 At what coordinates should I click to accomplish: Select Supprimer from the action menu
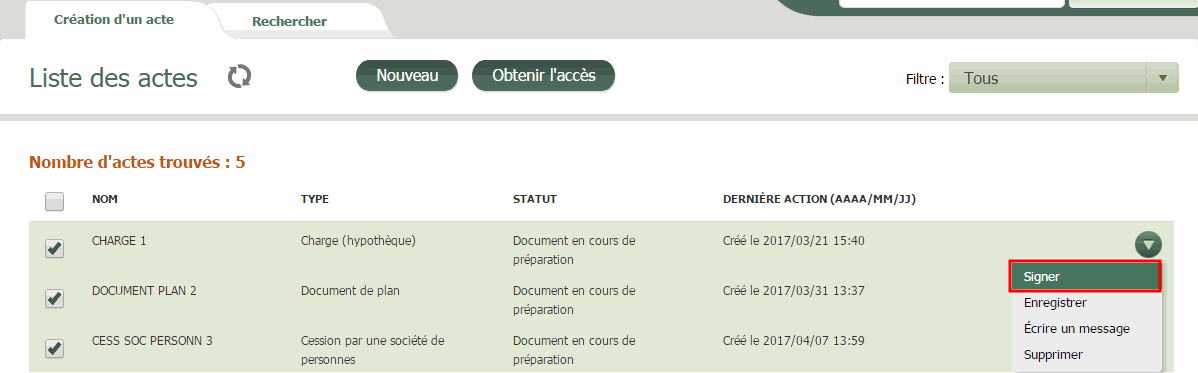point(1053,355)
